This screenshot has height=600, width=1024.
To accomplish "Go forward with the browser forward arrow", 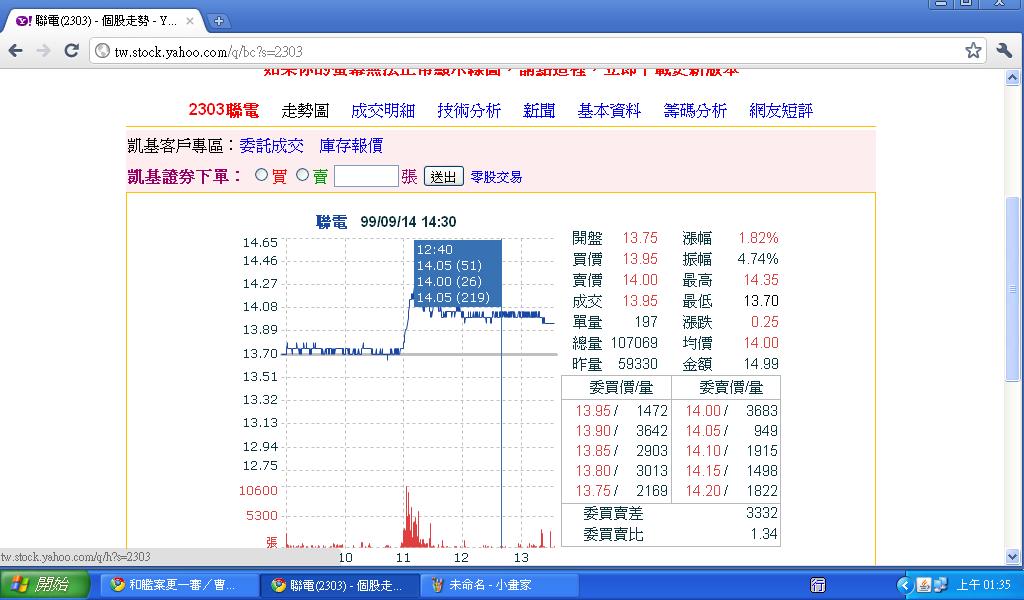I will (43, 51).
